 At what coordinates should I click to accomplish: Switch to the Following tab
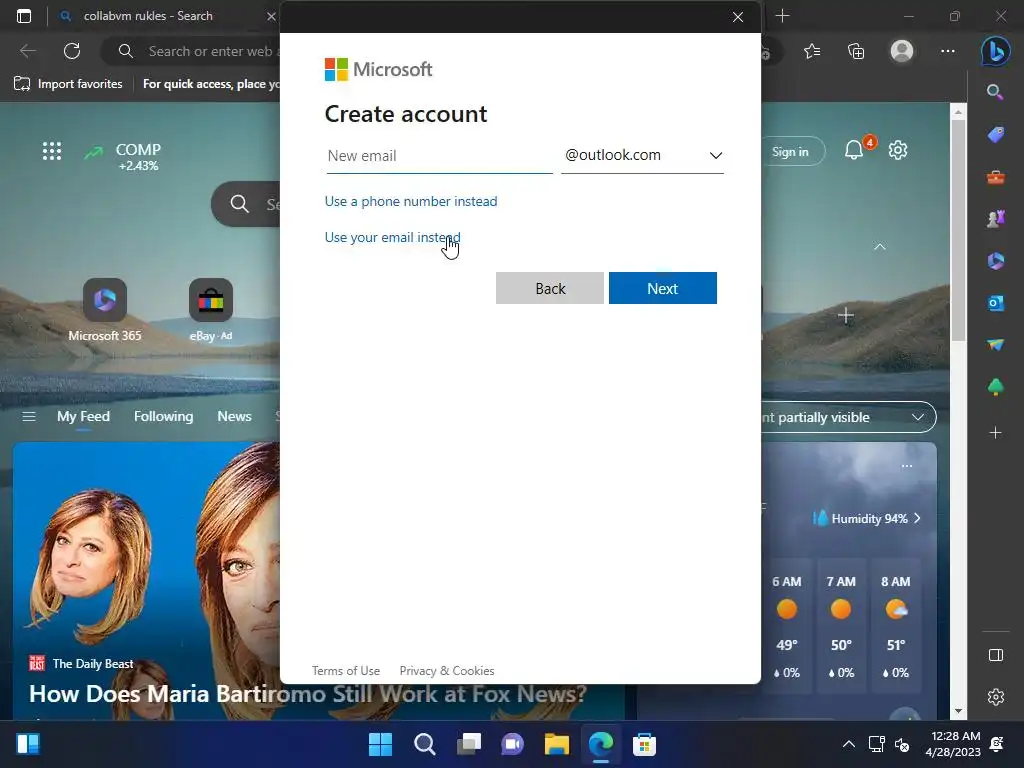click(163, 417)
